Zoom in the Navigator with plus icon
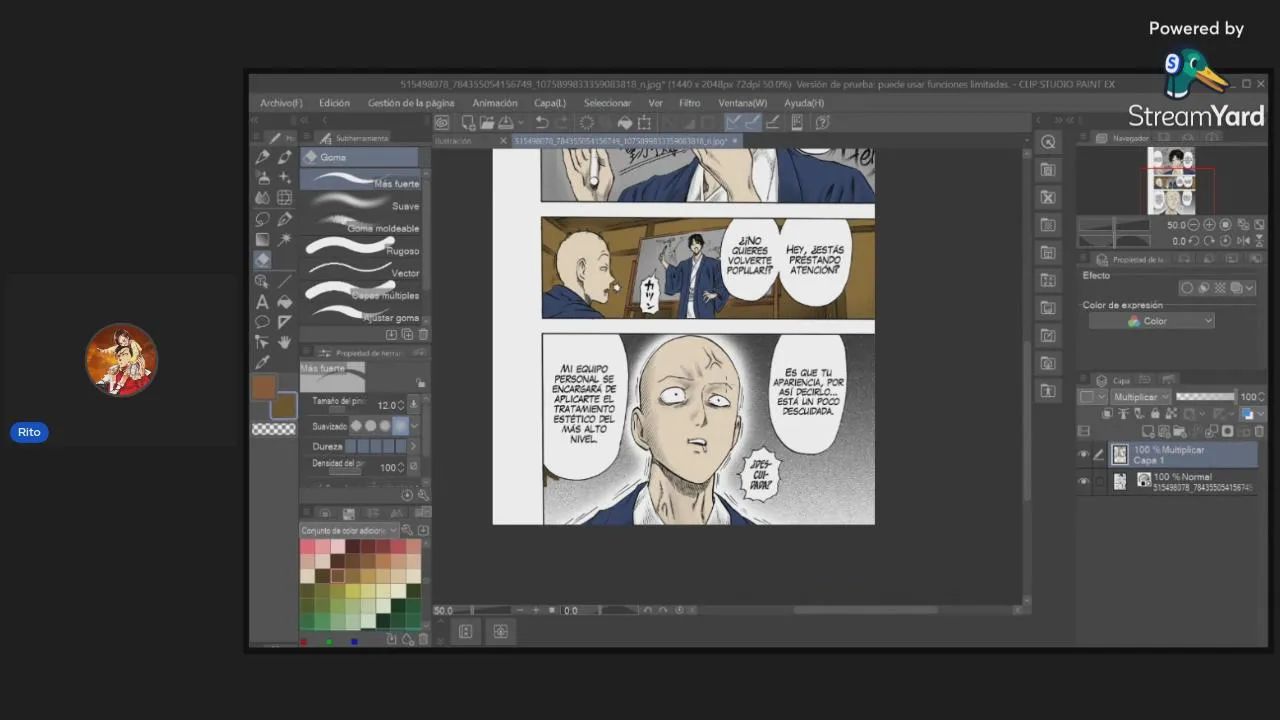 click(x=1209, y=225)
